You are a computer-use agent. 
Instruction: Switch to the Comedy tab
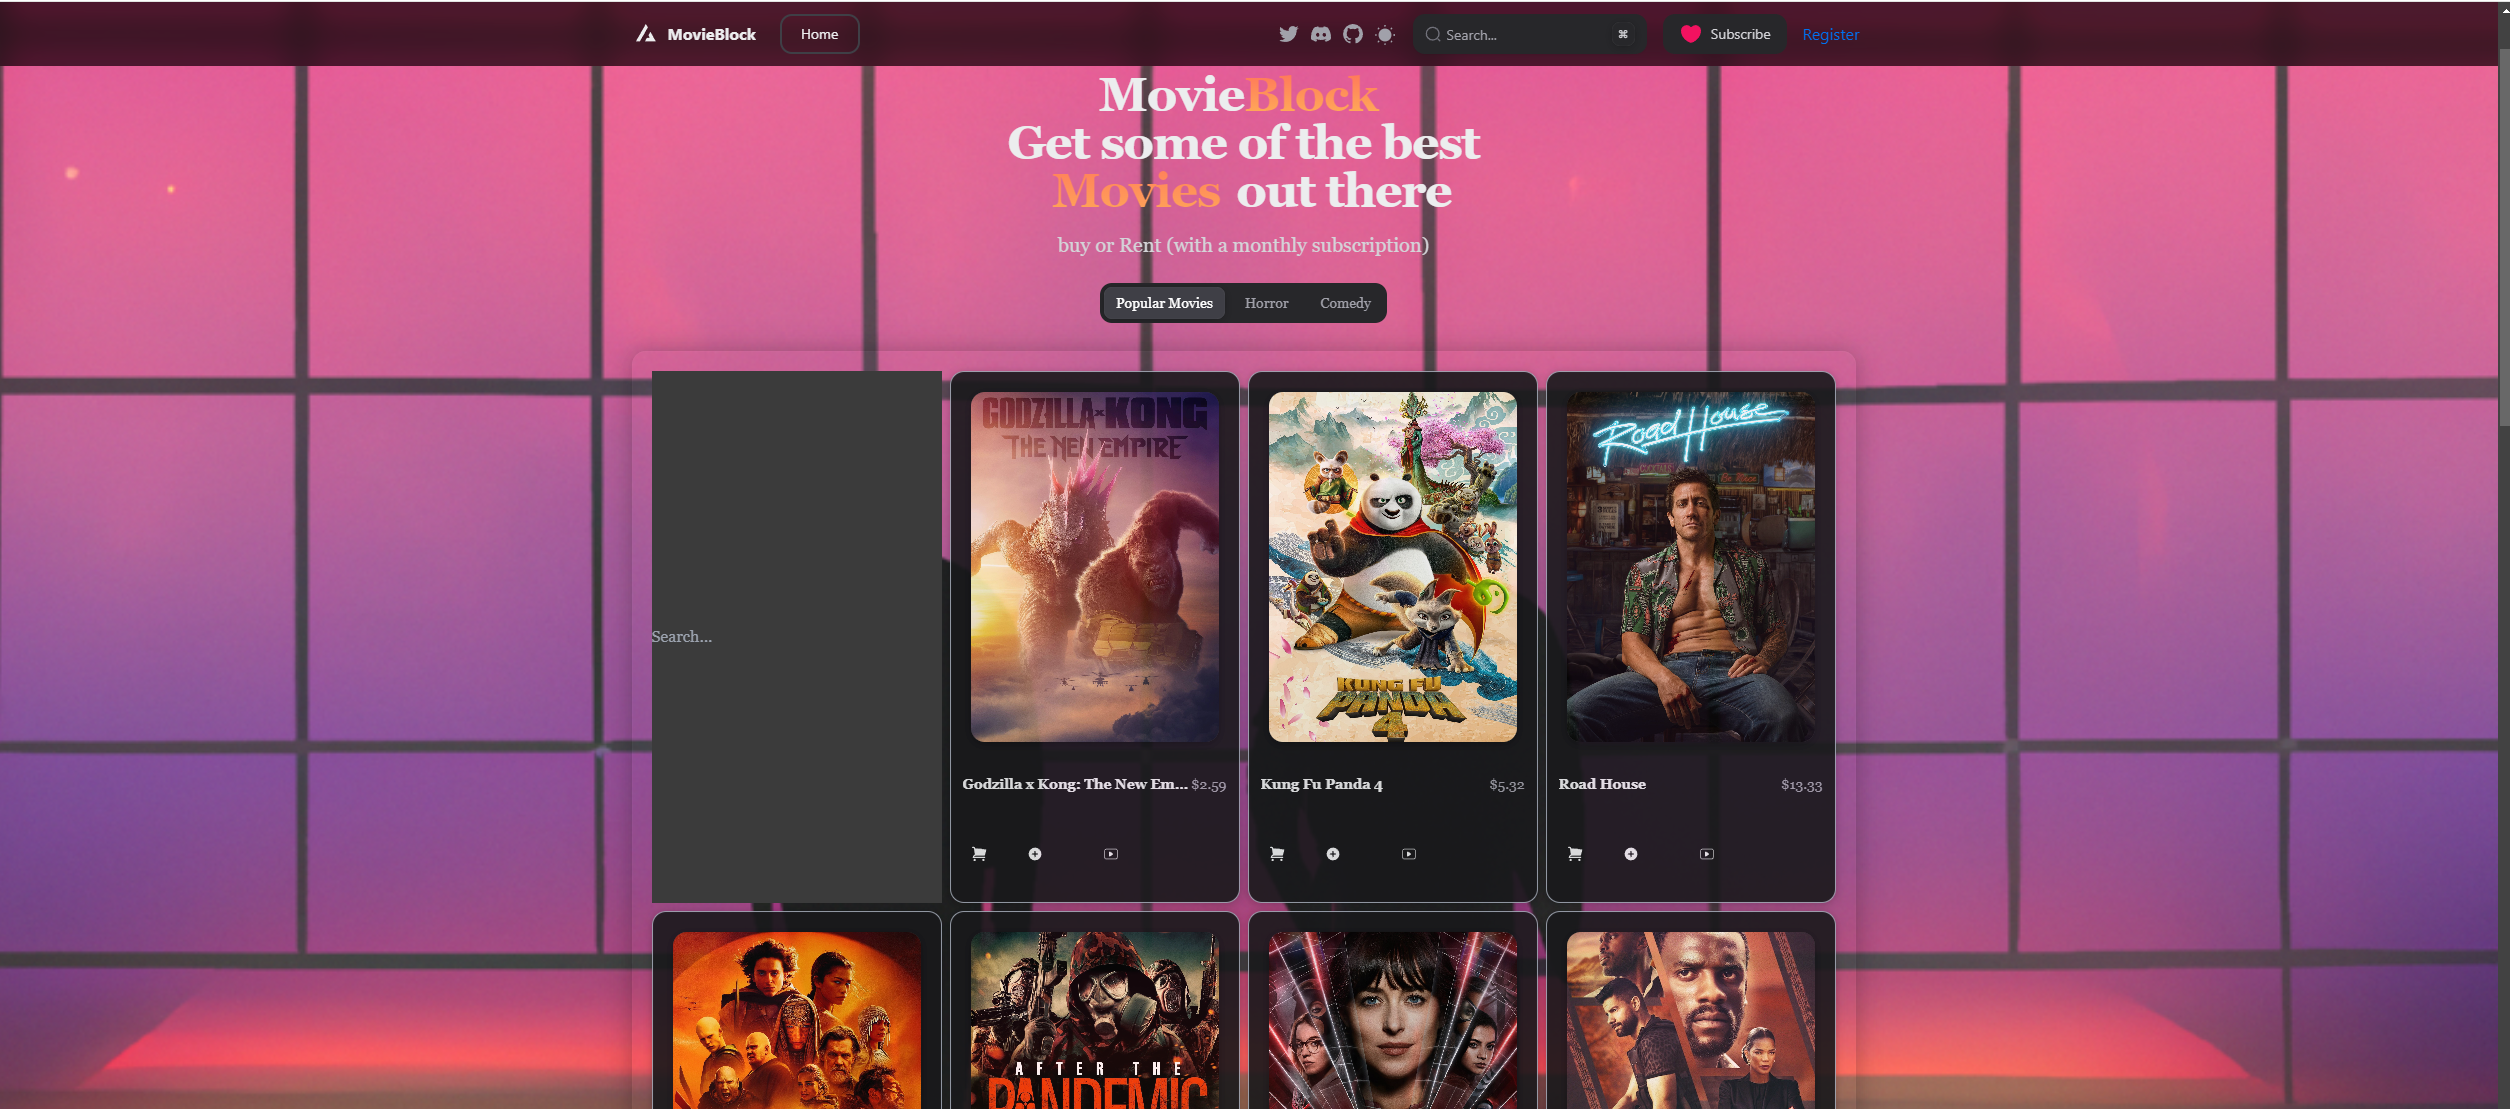tap(1345, 303)
